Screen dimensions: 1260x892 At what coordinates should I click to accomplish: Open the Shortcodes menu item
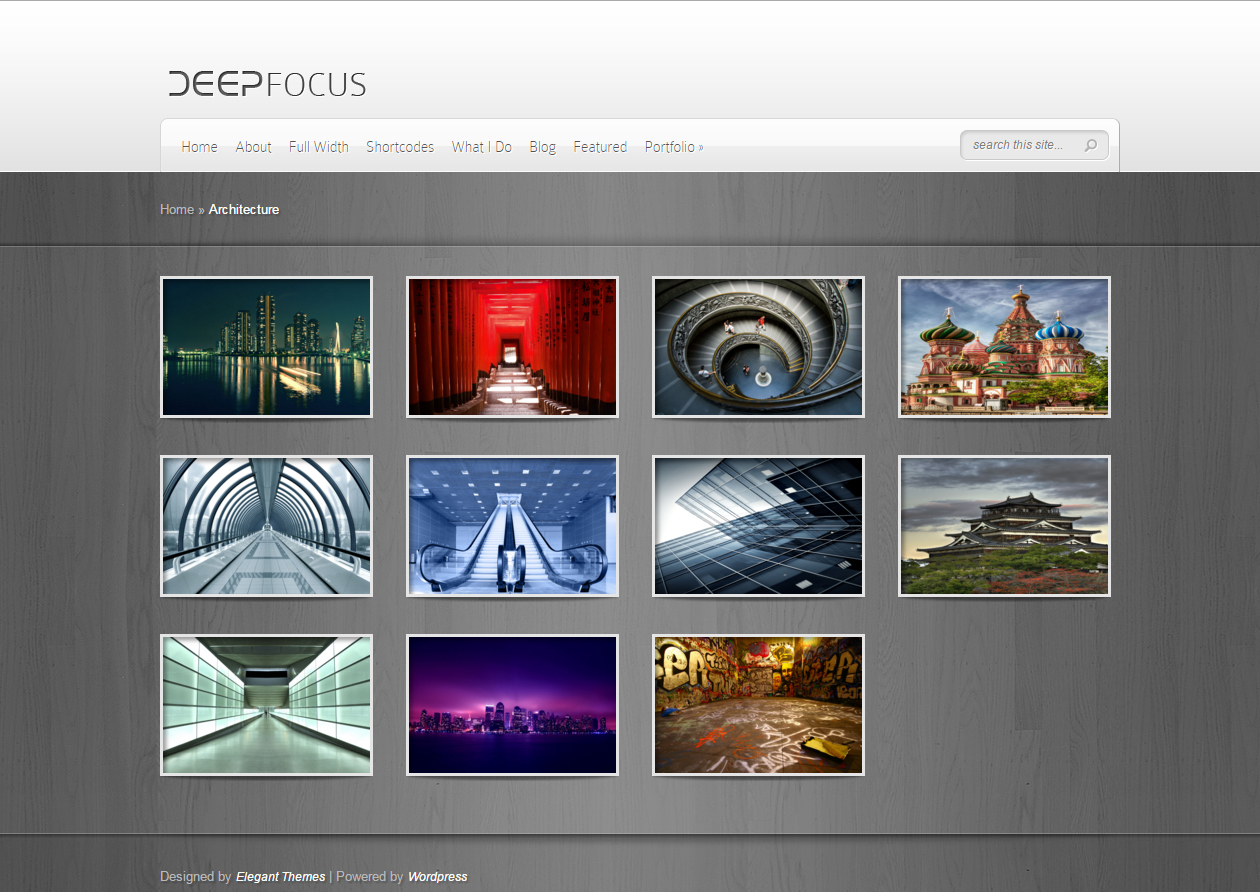coord(400,147)
